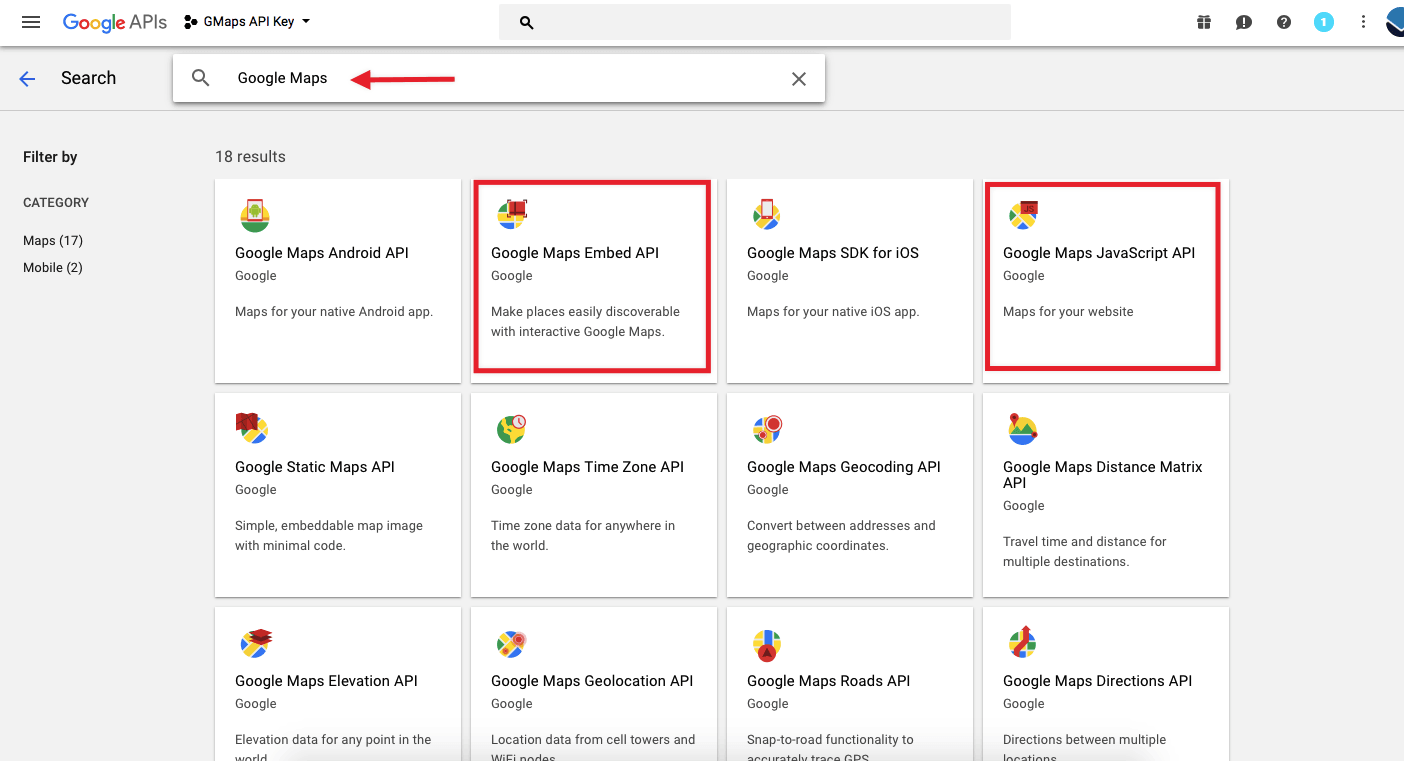Viewport: 1404px width, 761px height.
Task: Open Google Static Maps API title
Action: pyautogui.click(x=315, y=467)
